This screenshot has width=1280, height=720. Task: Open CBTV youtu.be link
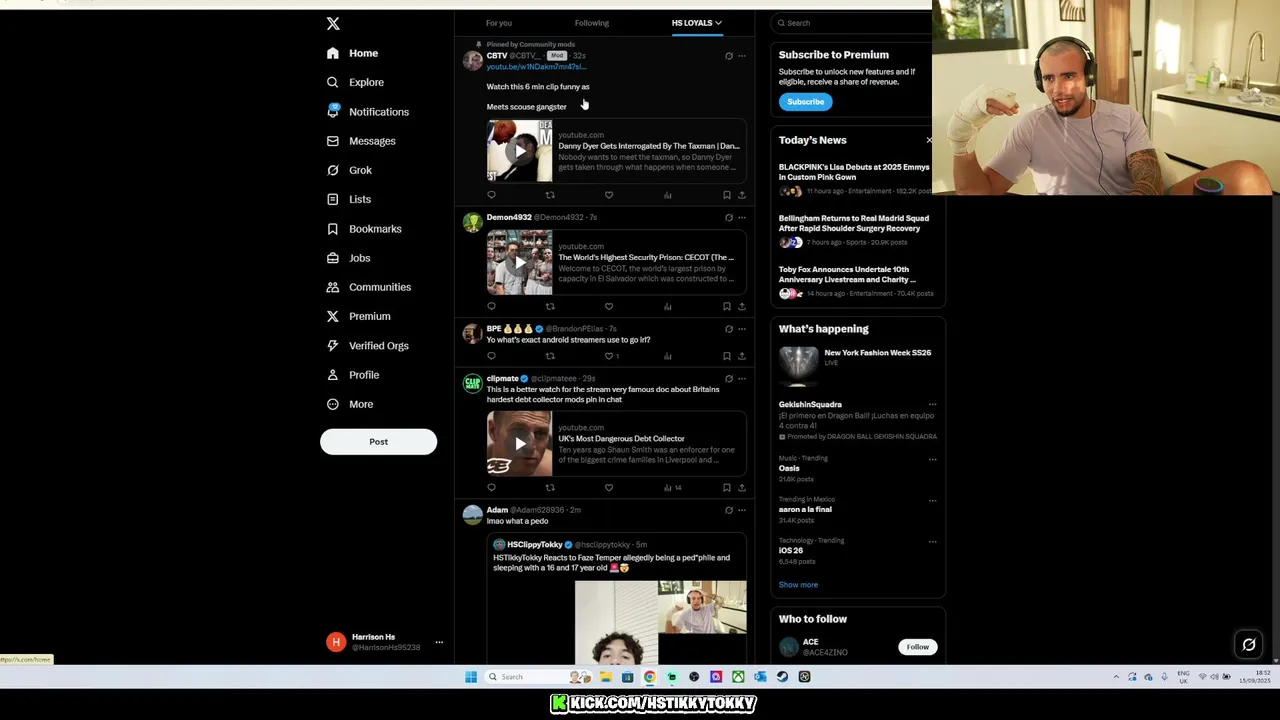point(536,67)
